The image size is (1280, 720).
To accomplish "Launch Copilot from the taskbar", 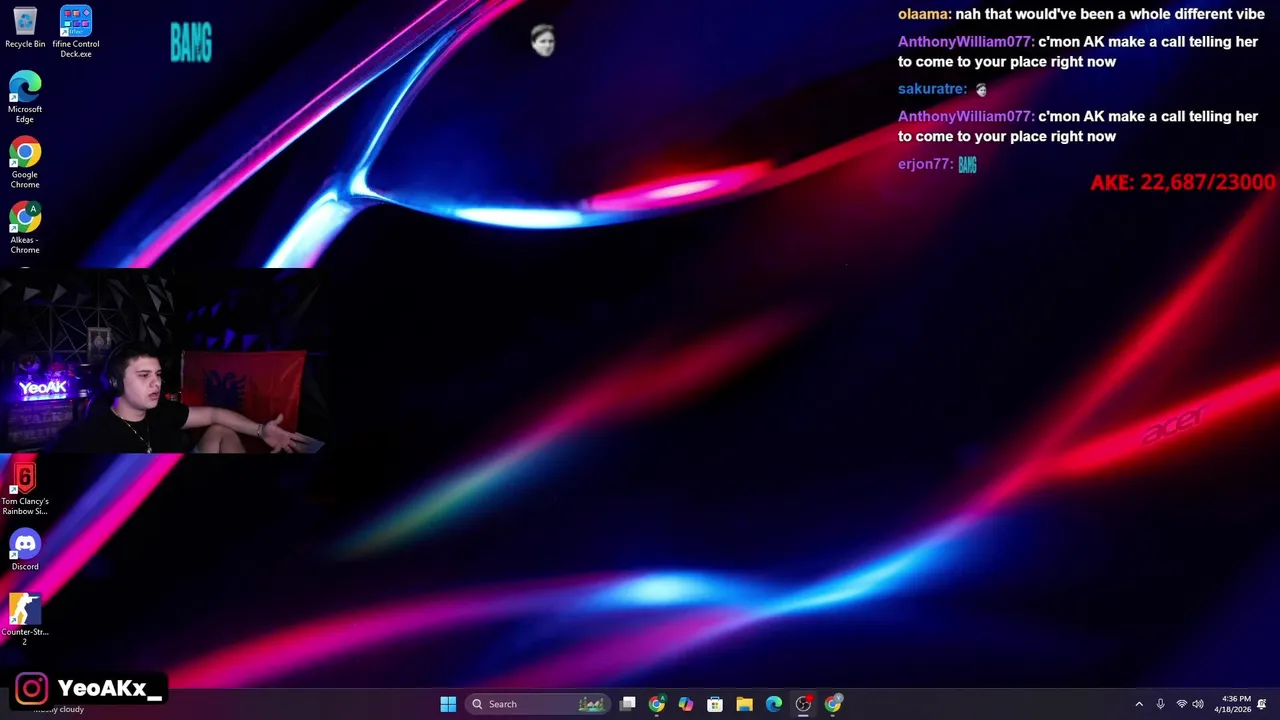I will (x=685, y=704).
